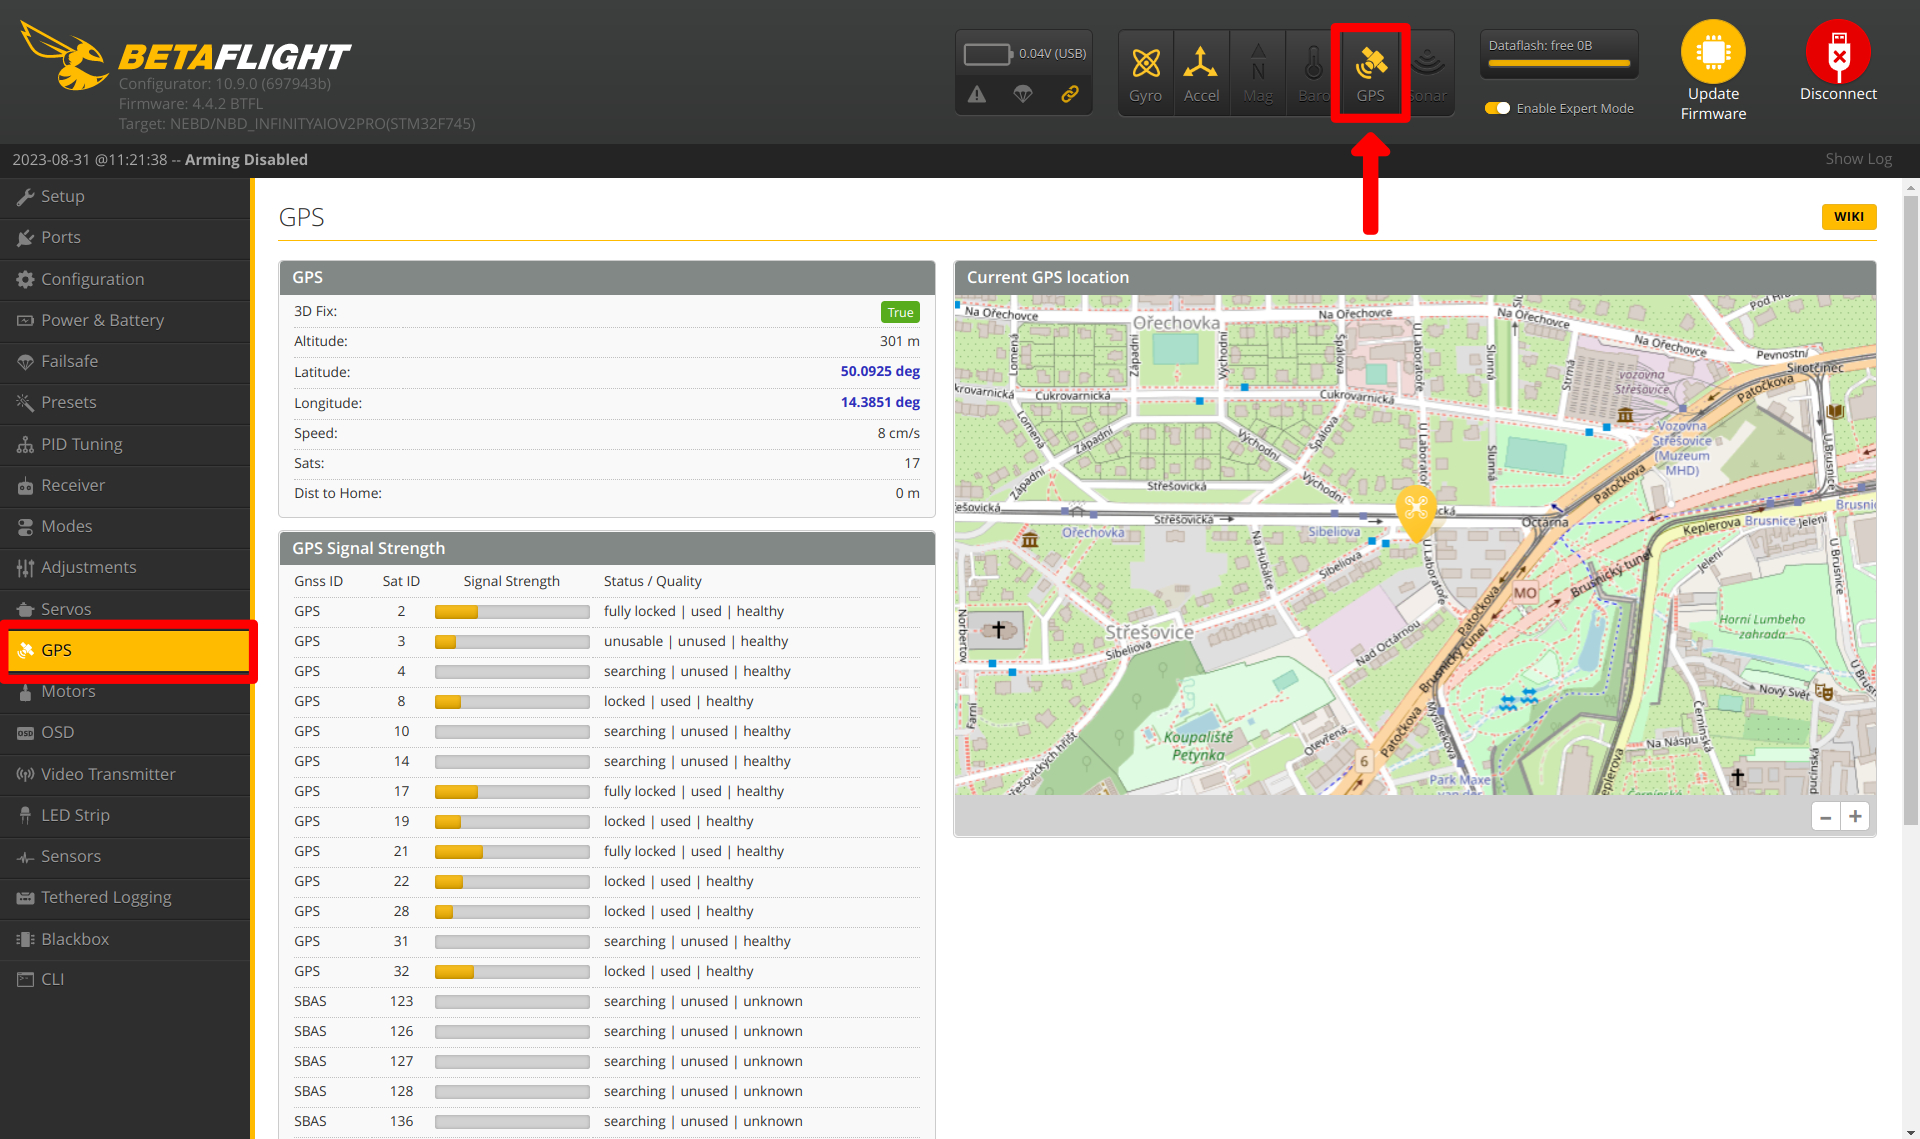Zoom out the map with minus button
Screen dimensions: 1920x1139
point(1825,817)
